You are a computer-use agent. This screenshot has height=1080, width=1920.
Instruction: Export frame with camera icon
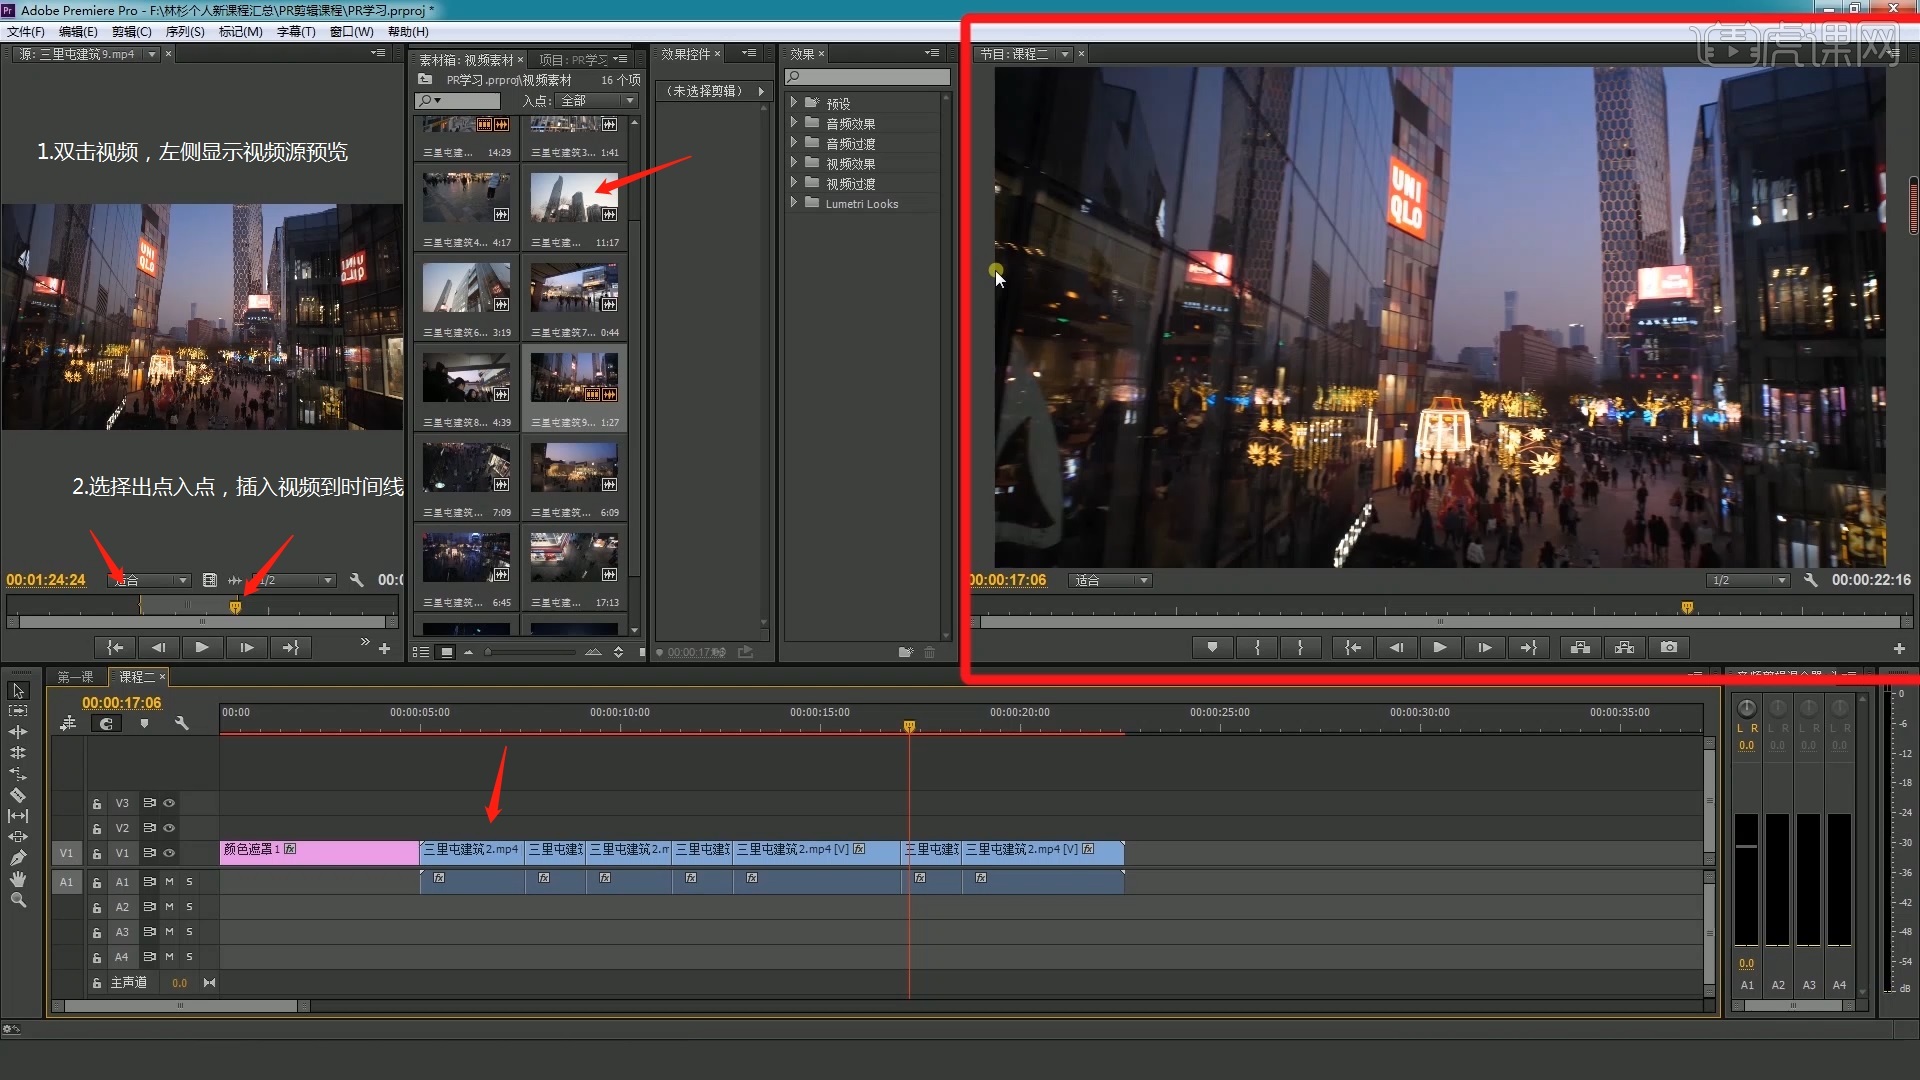[x=1669, y=648]
